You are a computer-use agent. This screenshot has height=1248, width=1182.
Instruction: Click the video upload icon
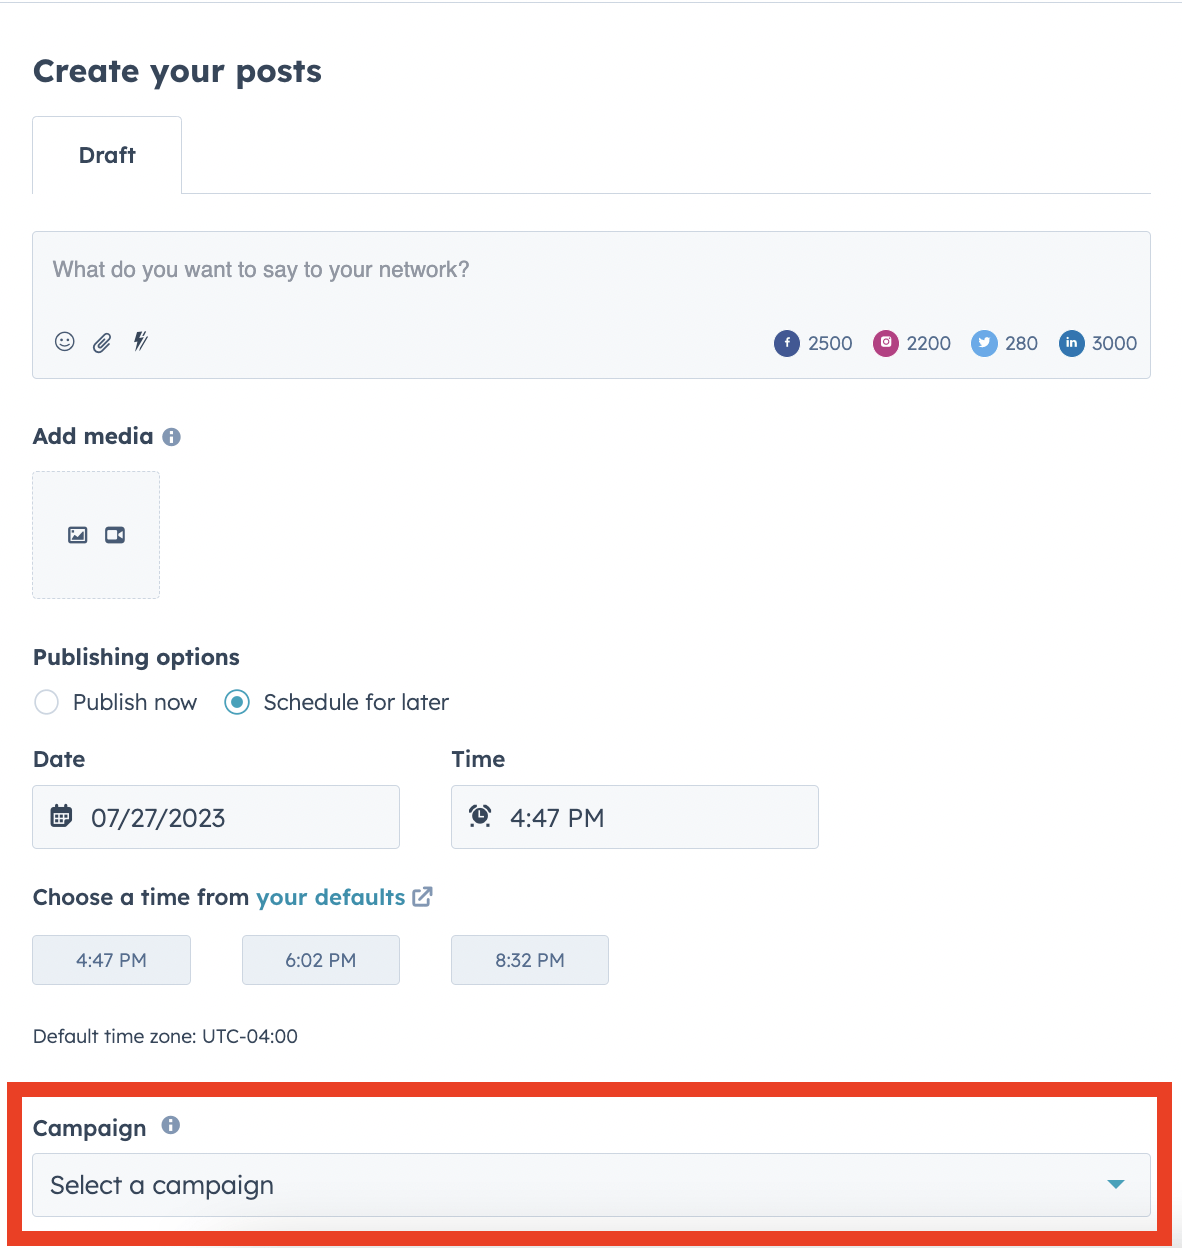click(x=114, y=535)
